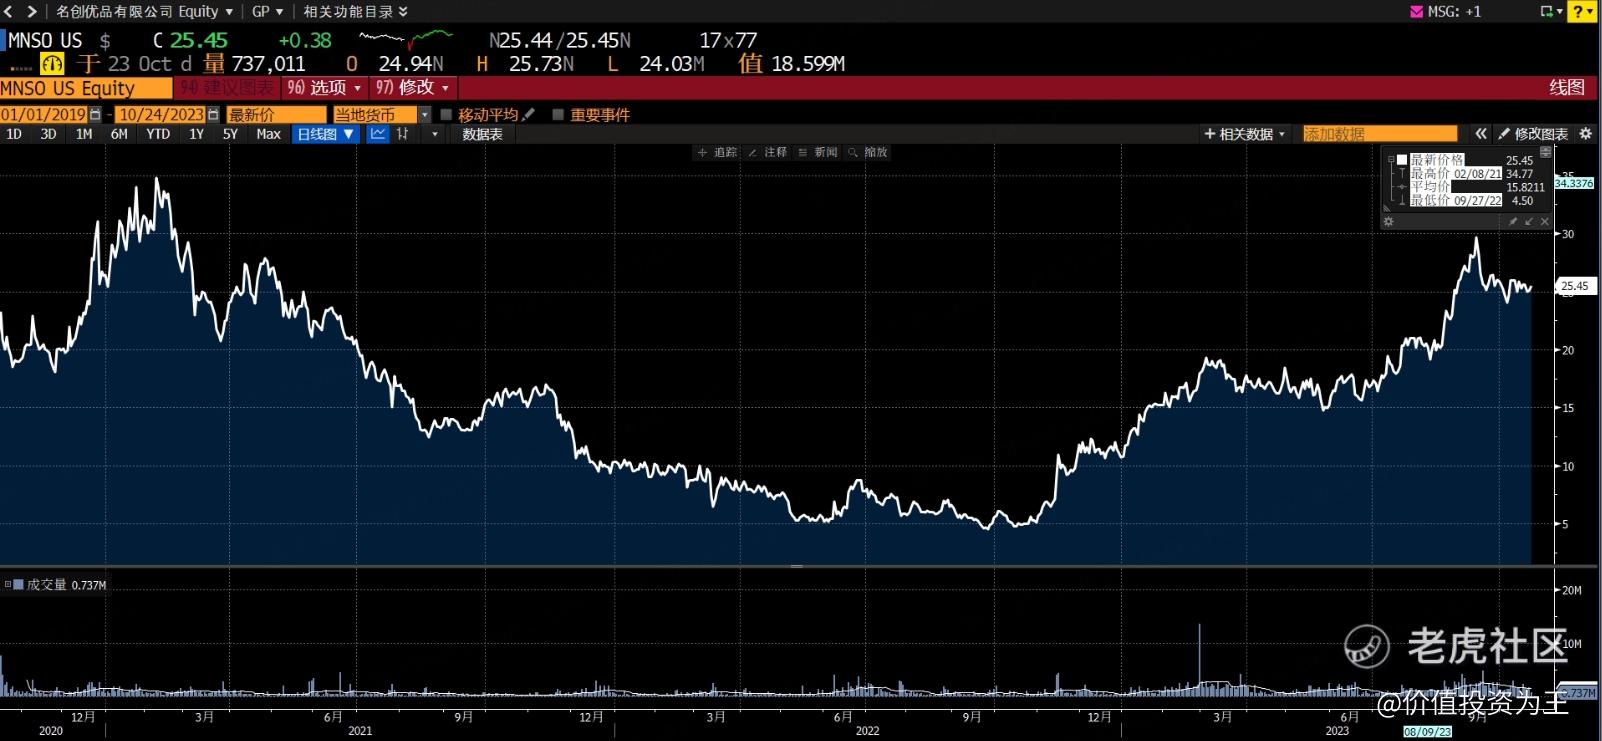Toggle the 最新价格 series checkbox in legend
1602x741 pixels.
(x=1402, y=160)
